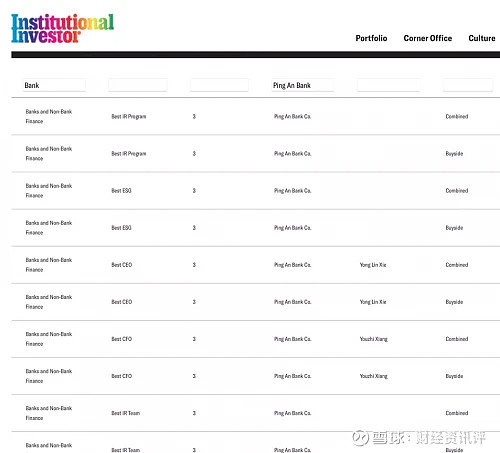Click Buyside in the Best CFO row
Image resolution: width=500 pixels, height=453 pixels.
pyautogui.click(x=454, y=376)
